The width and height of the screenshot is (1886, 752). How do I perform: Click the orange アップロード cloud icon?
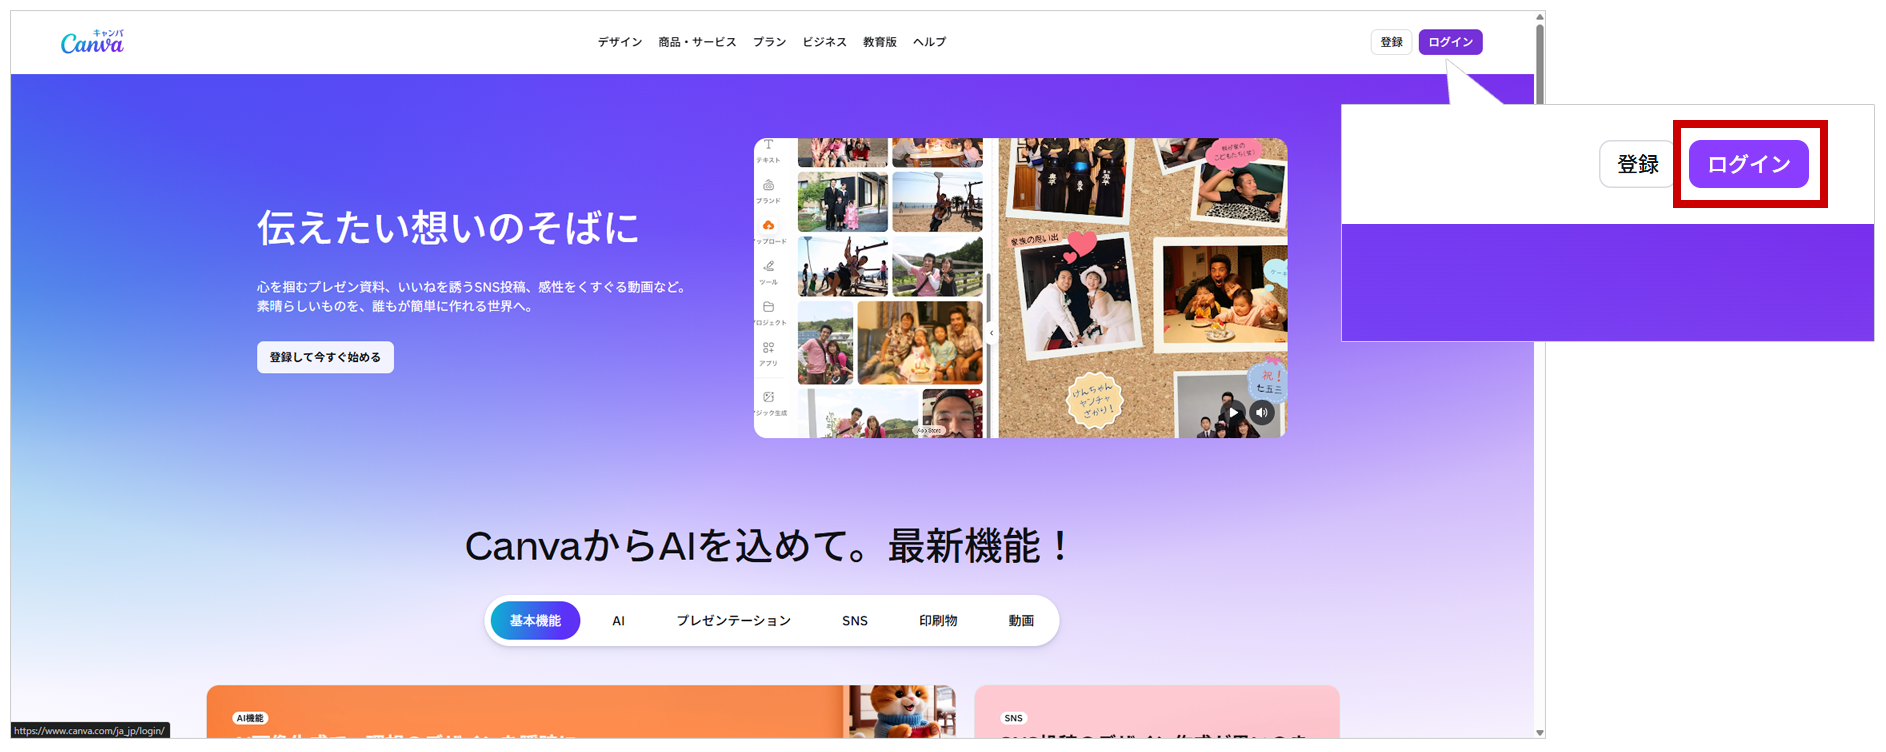(x=768, y=226)
